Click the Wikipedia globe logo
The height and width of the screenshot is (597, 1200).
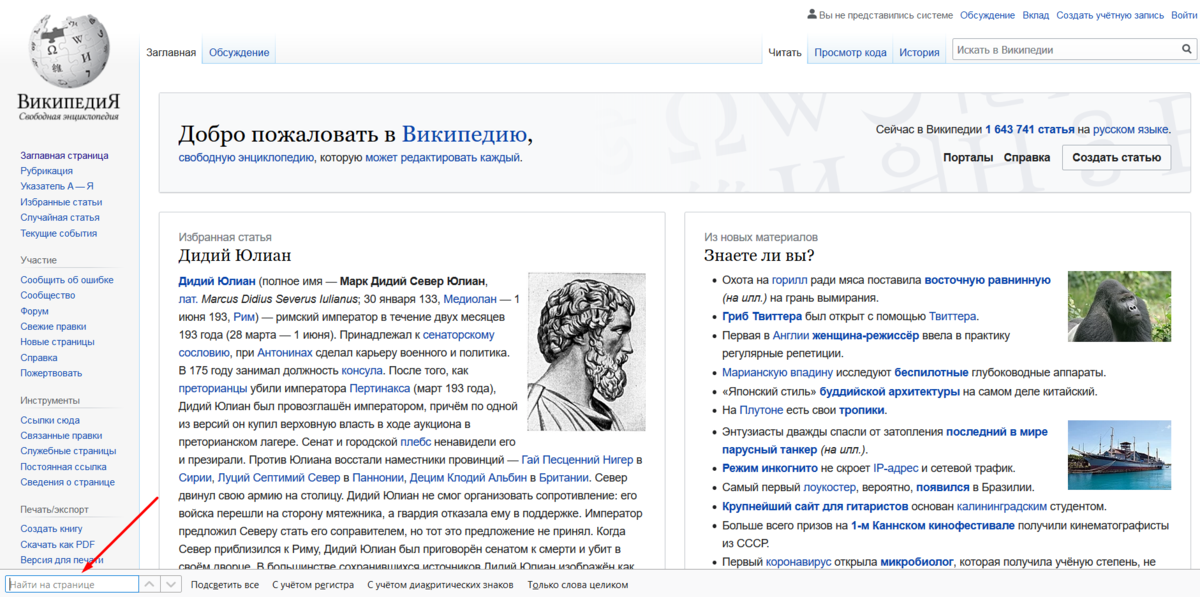[x=68, y=49]
